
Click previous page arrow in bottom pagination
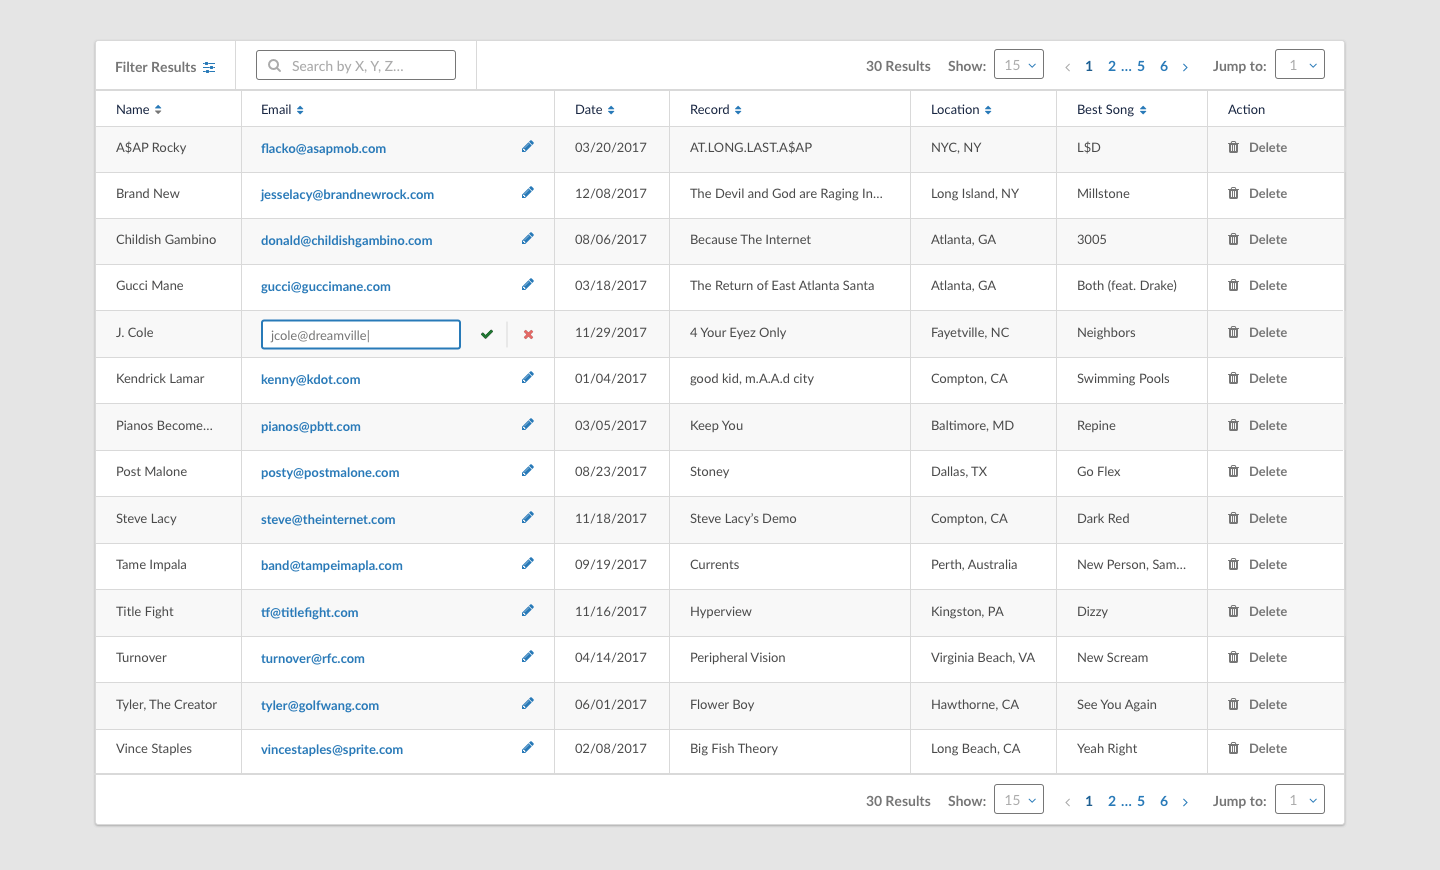1067,802
